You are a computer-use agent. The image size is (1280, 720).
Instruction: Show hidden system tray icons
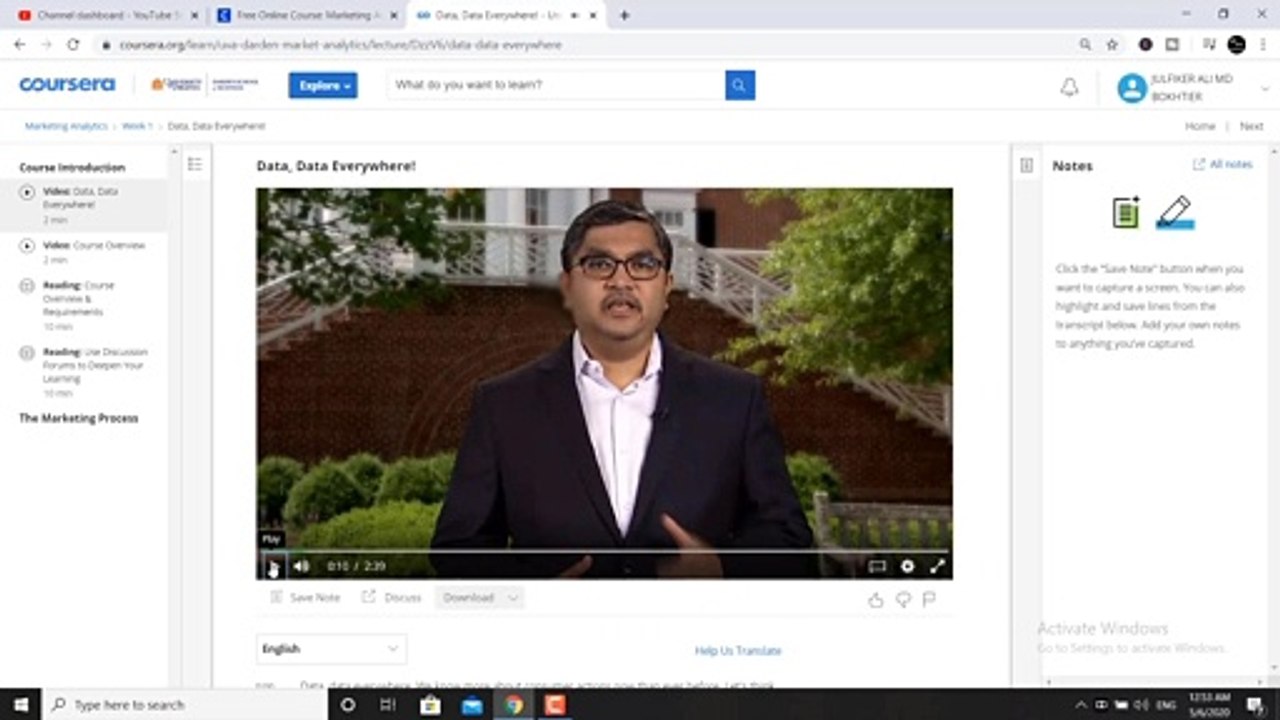click(x=1080, y=704)
